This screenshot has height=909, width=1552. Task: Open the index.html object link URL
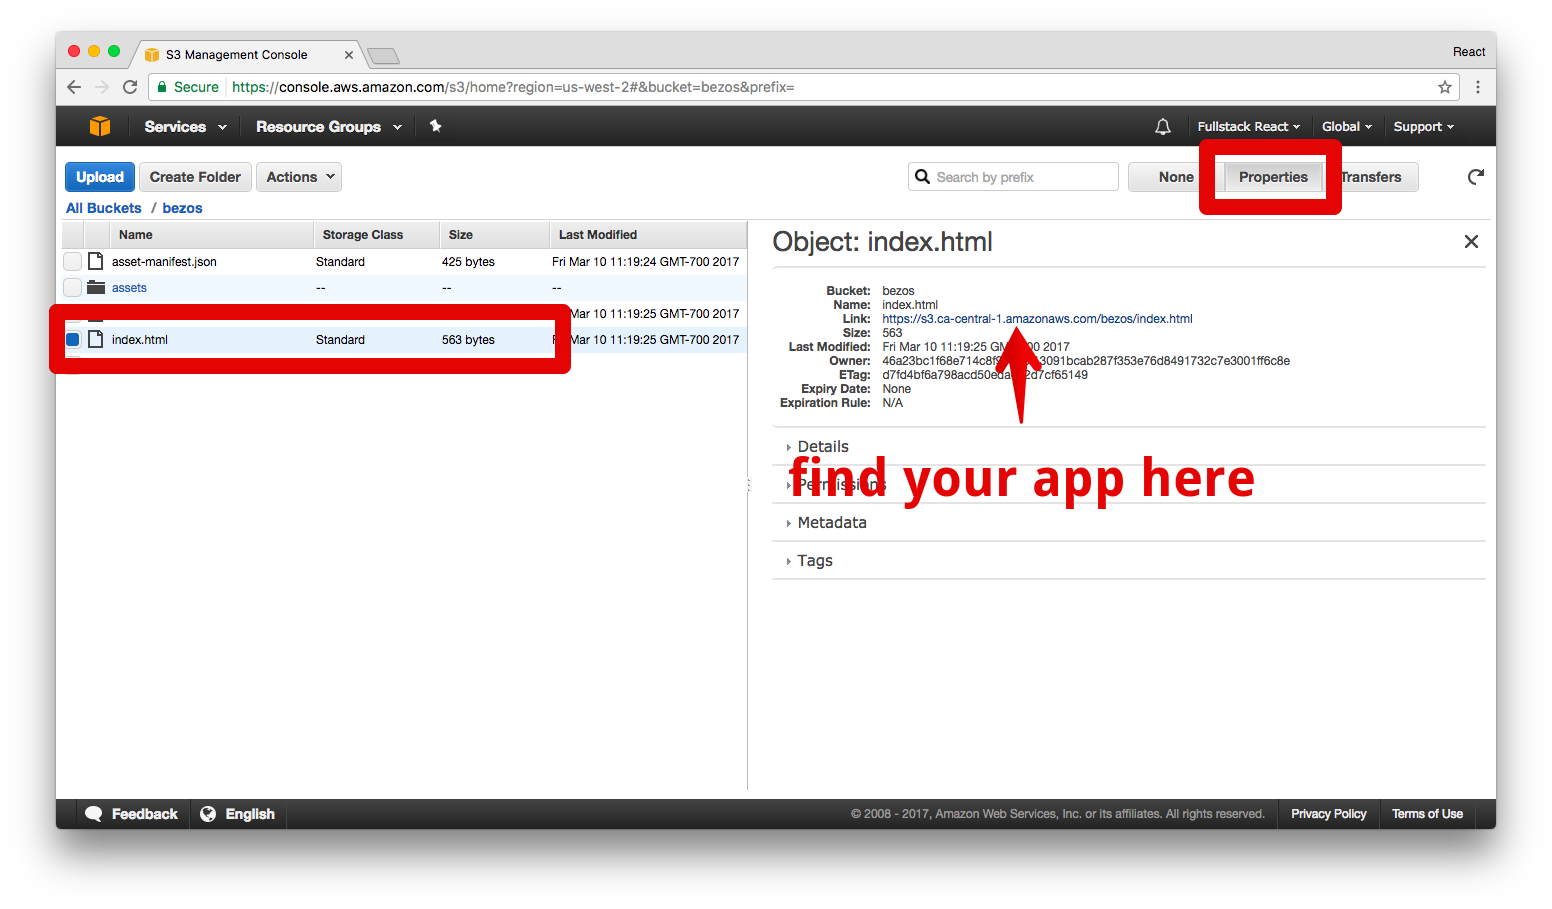click(x=1037, y=319)
